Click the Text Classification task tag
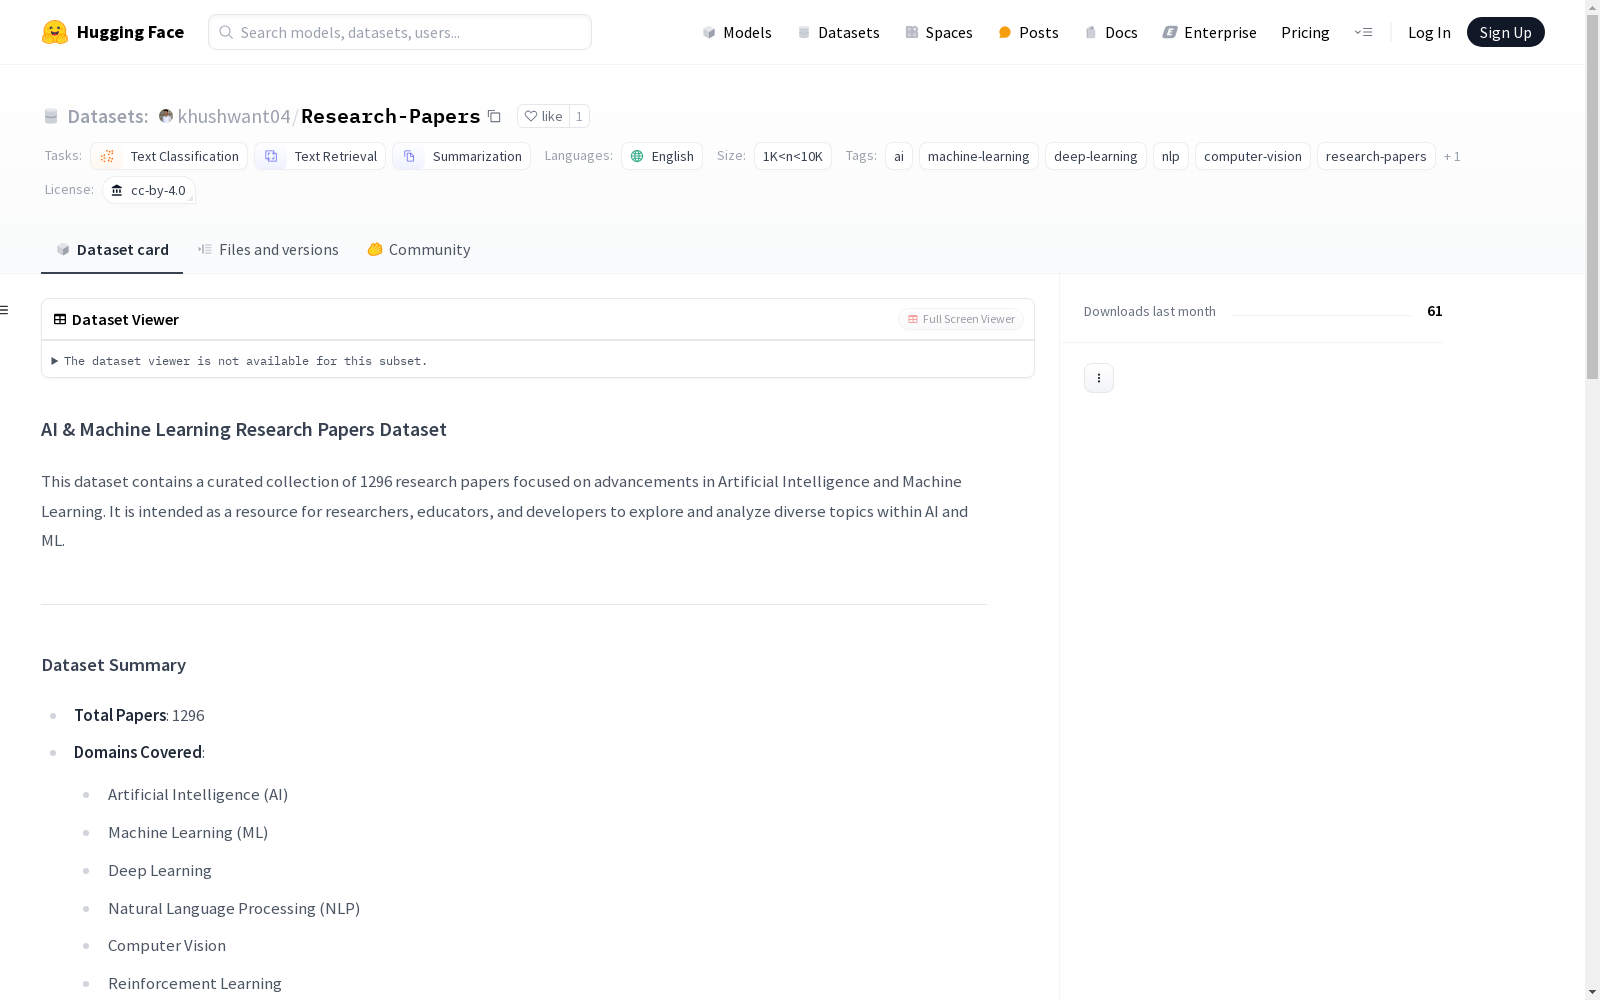 tap(169, 156)
